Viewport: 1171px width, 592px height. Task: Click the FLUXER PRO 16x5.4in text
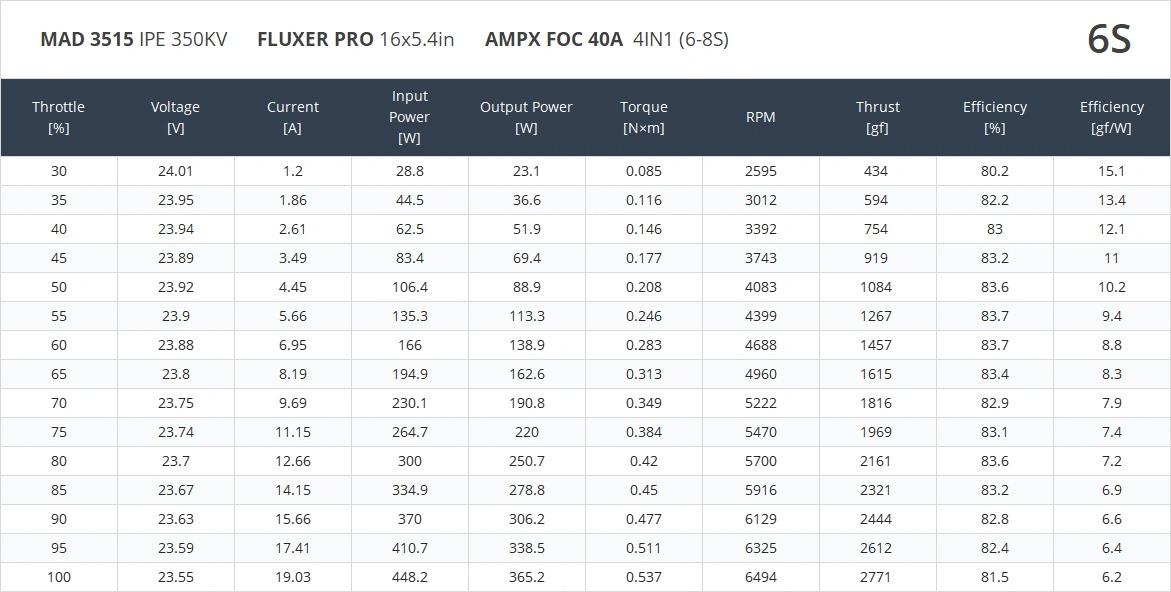355,40
